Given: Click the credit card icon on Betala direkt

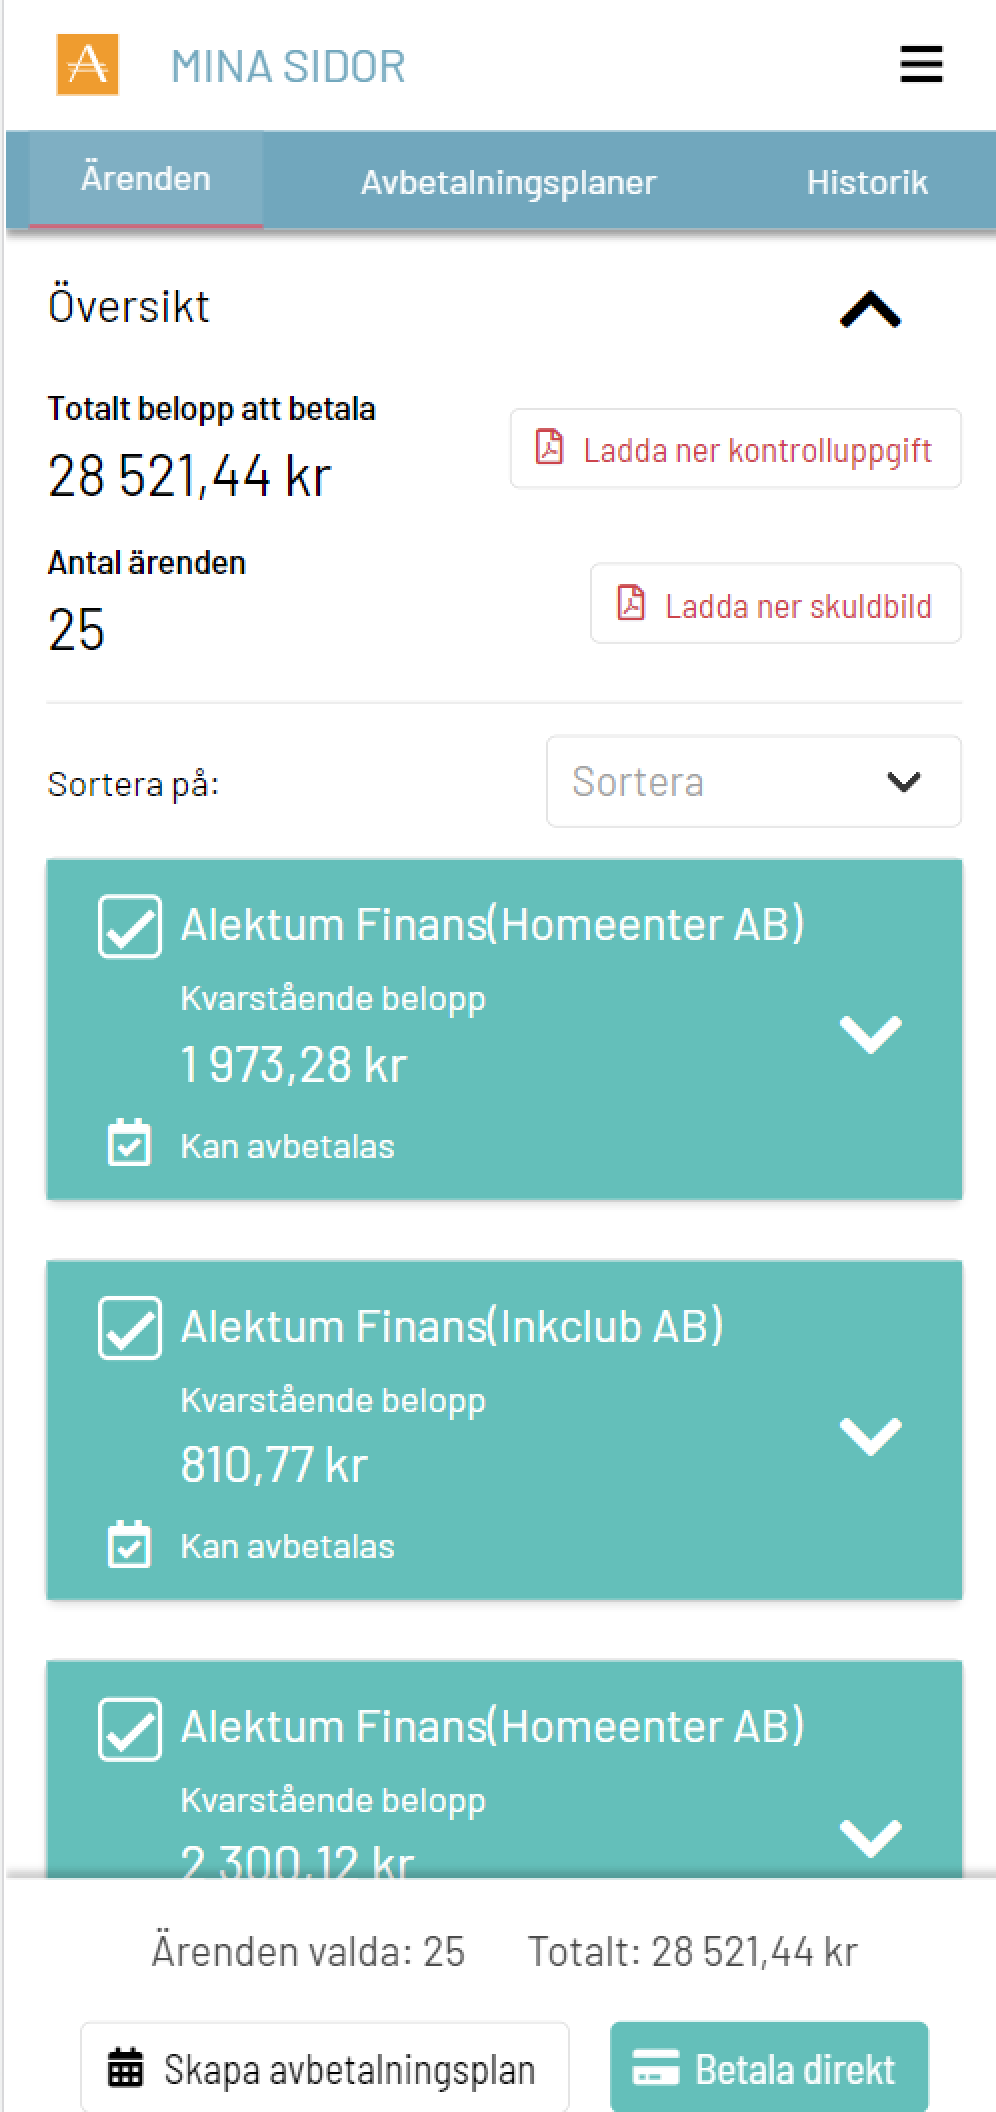Looking at the screenshot, I should tap(656, 2068).
